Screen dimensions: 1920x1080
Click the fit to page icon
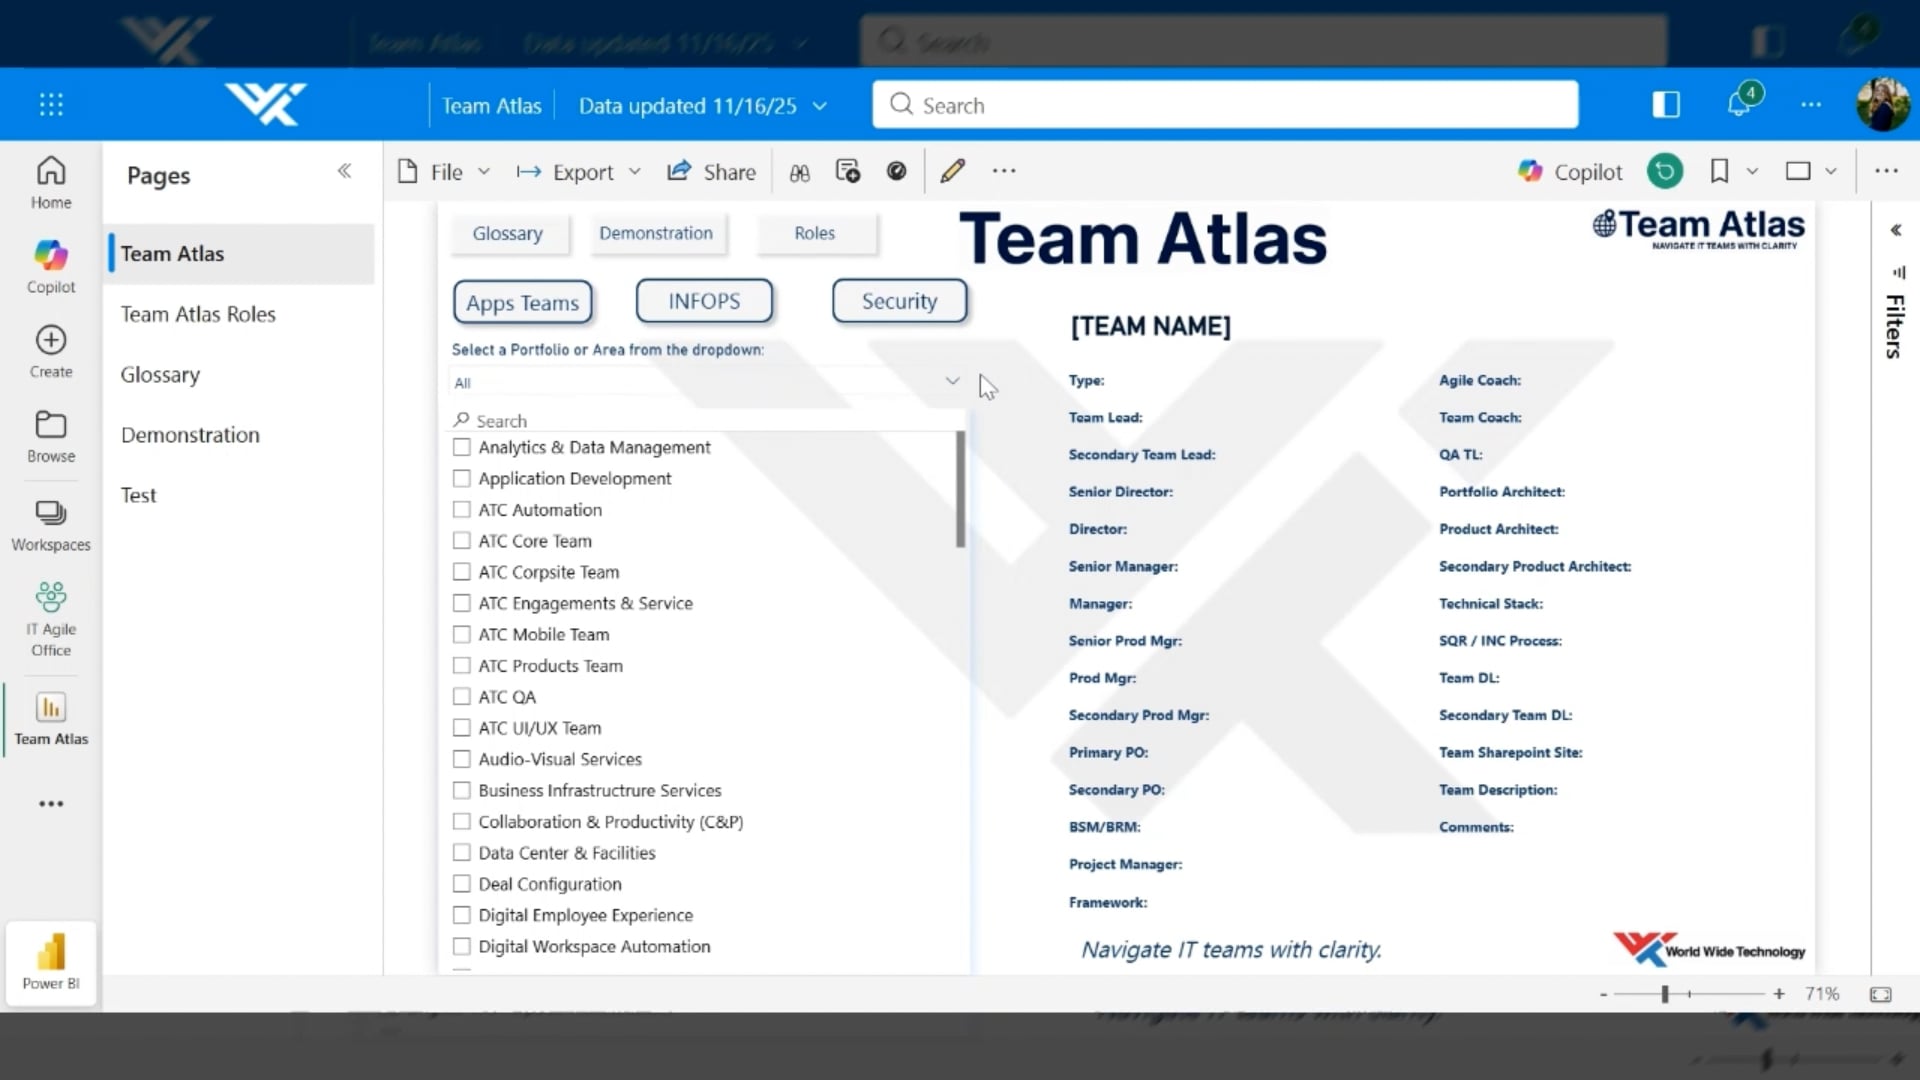pyautogui.click(x=1880, y=994)
